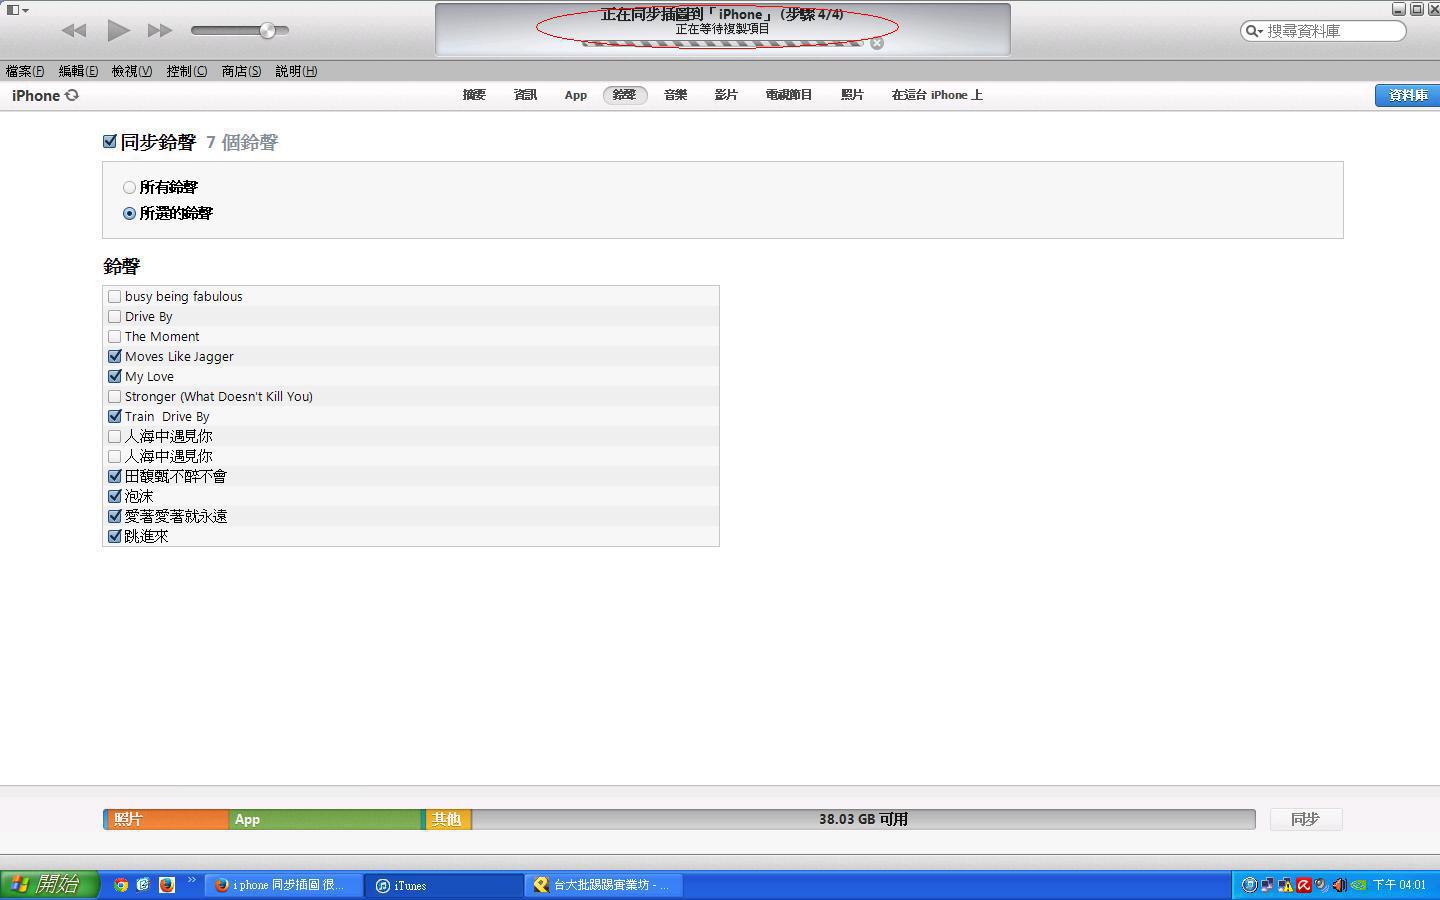The image size is (1440, 900).
Task: Click the yellow 其他 capacity segment
Action: pyautogui.click(x=448, y=819)
